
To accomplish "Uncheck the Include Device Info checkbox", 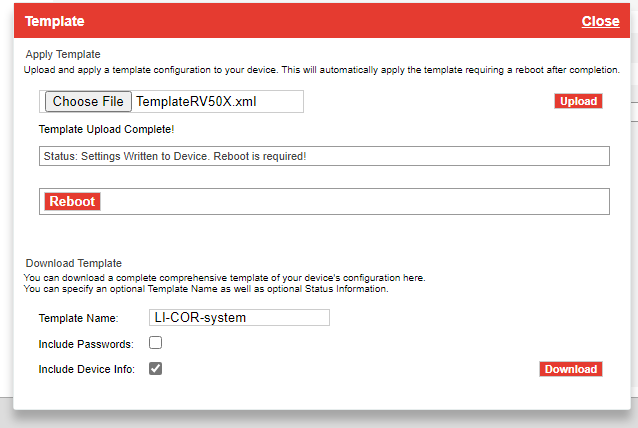I will 155,368.
